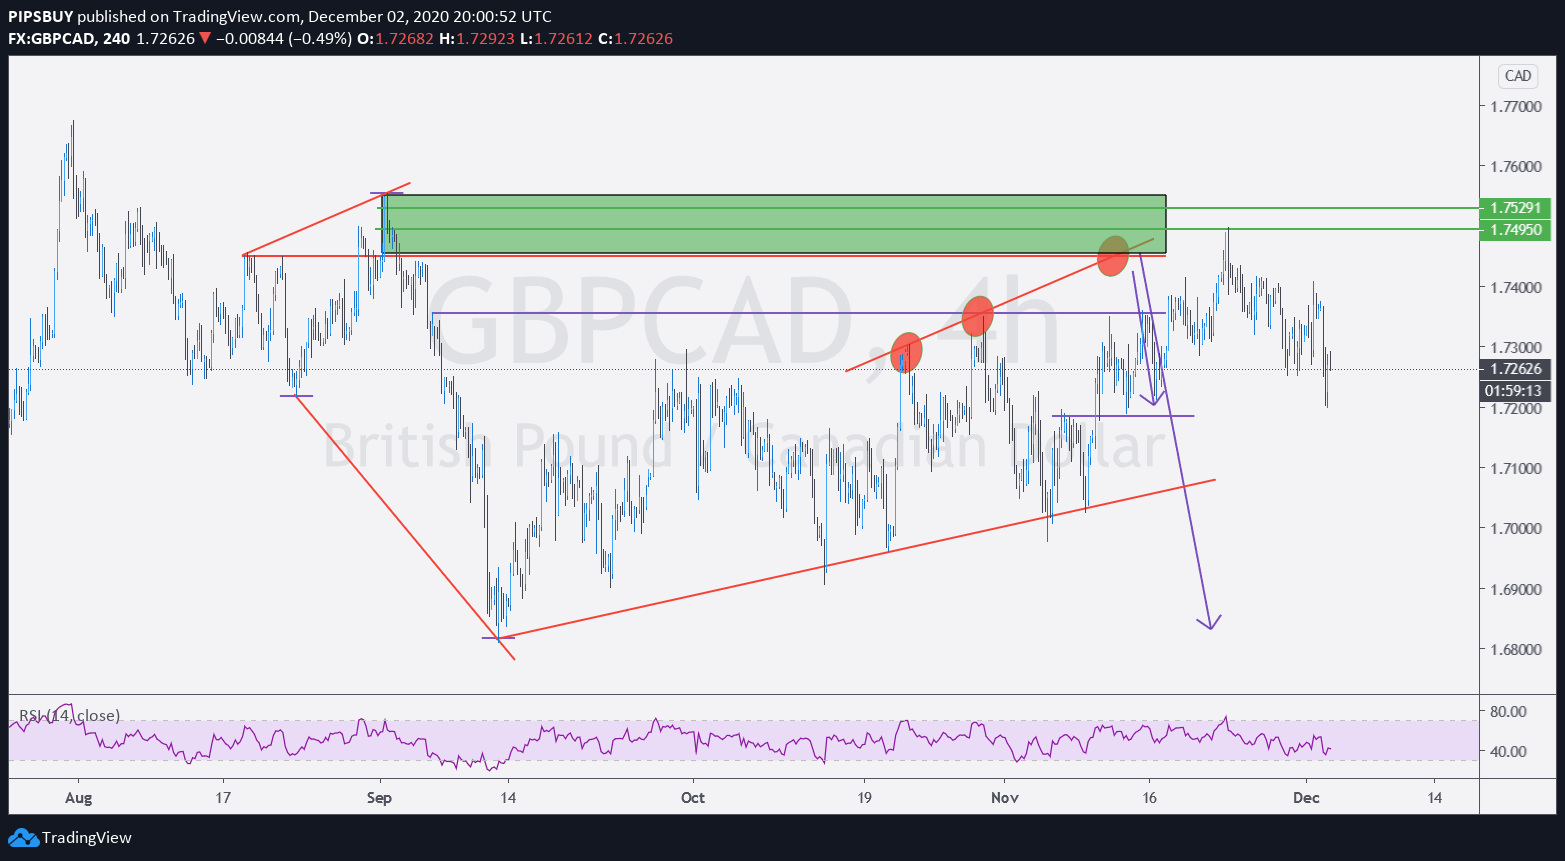Screen dimensions: 1565x861
Task: Click the RSI (14, close) indicator label
Action: point(70,715)
